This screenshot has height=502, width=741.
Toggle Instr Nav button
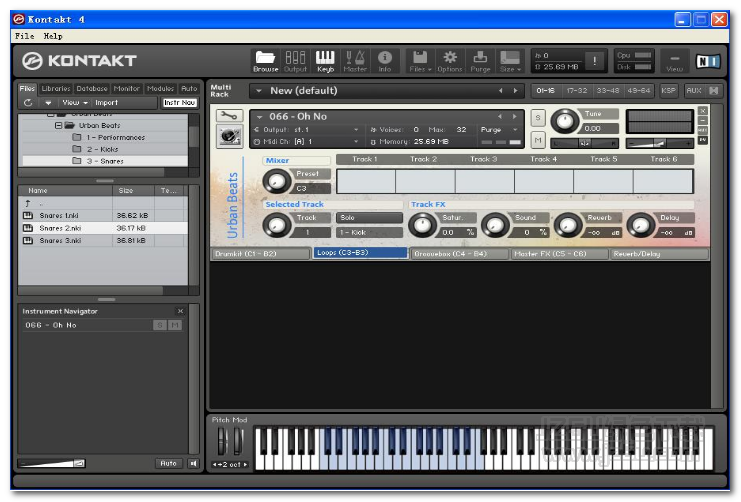point(180,103)
